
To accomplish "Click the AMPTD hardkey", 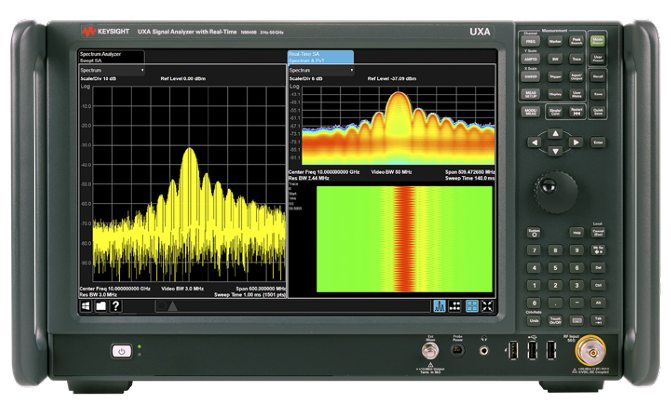I will pyautogui.click(x=531, y=59).
